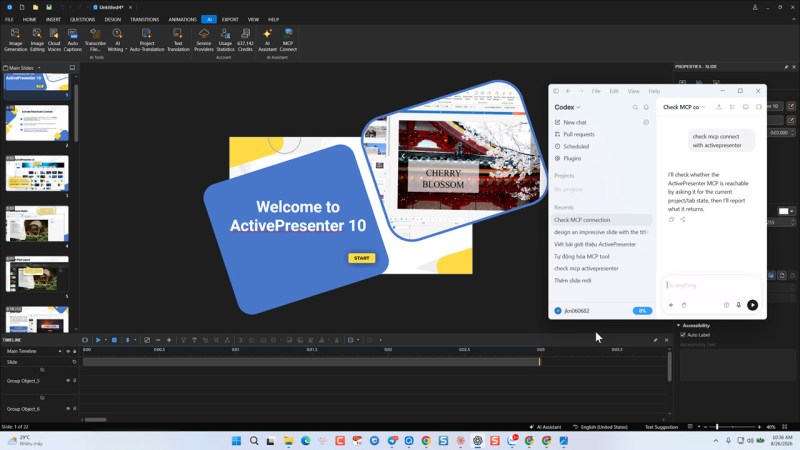Launch Auto Captions tool
800x450 pixels.
pyautogui.click(x=72, y=39)
